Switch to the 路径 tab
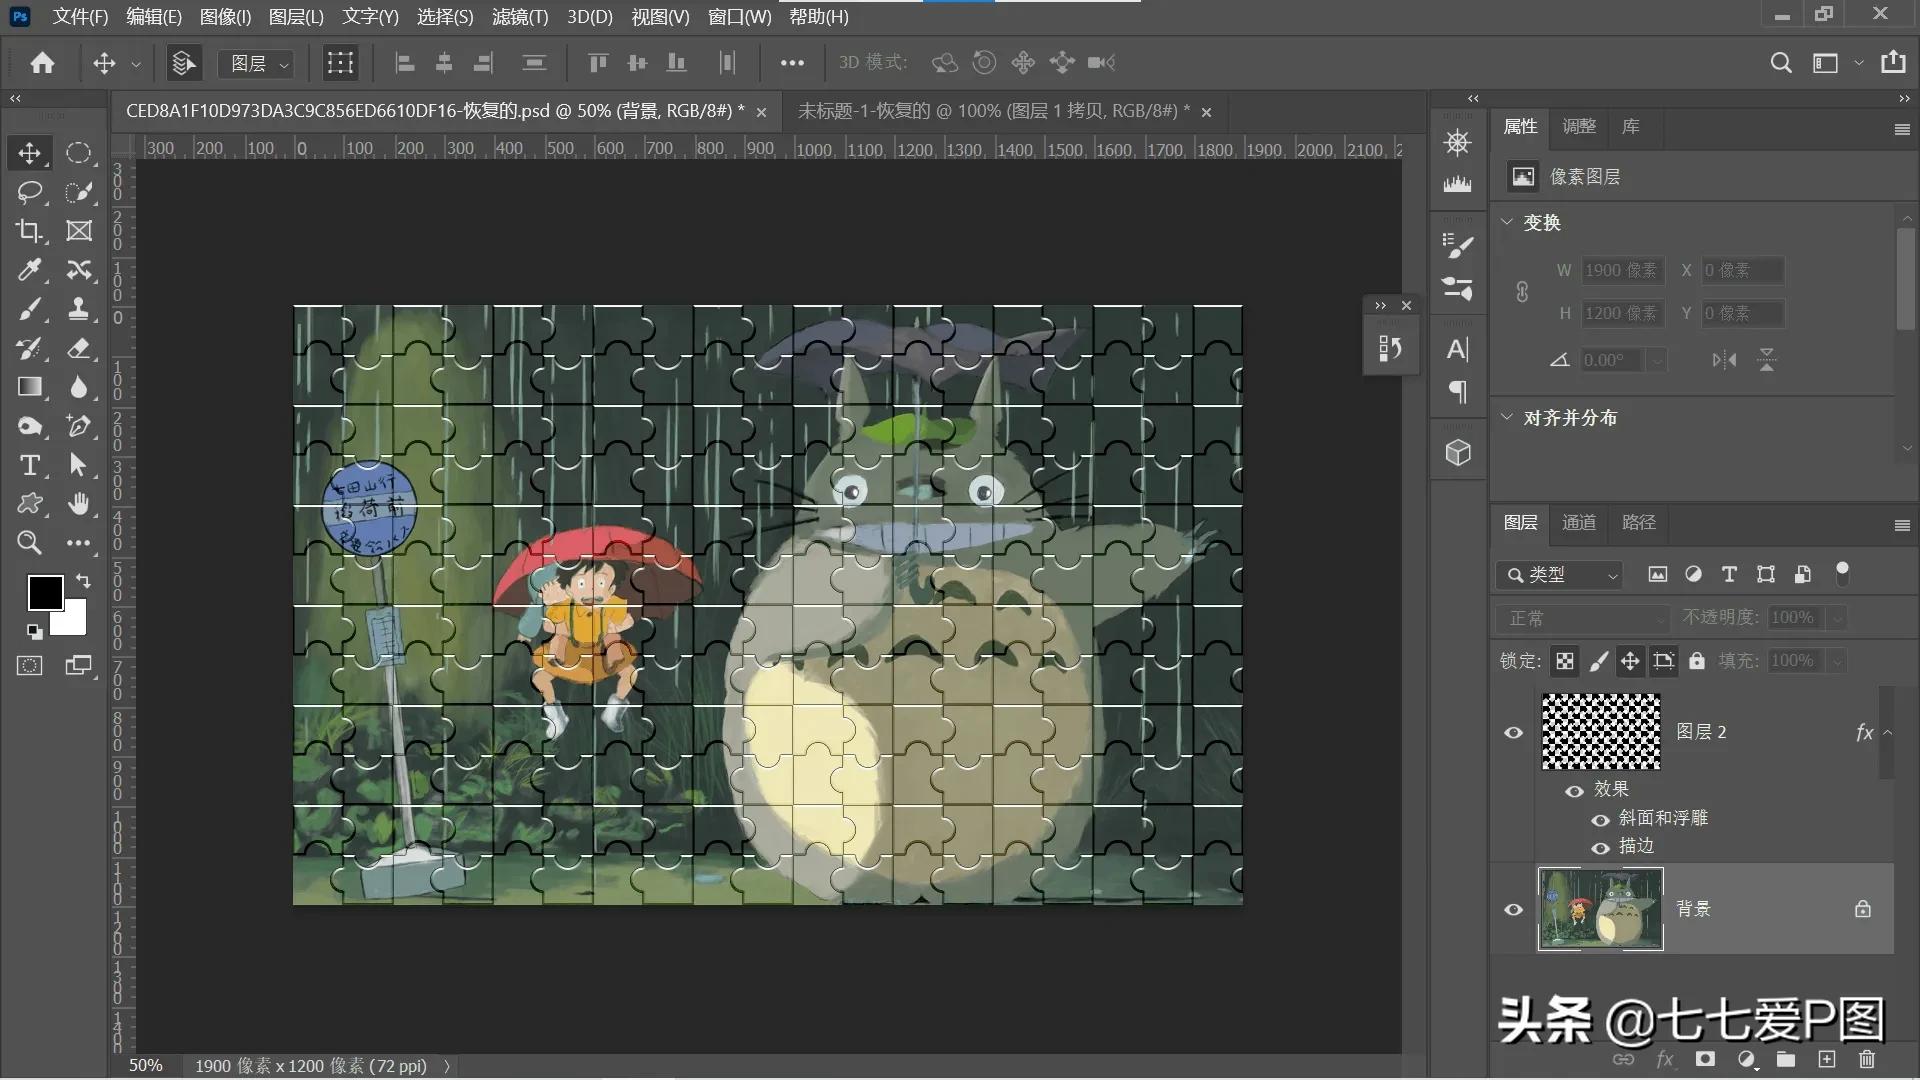1920x1080 pixels. [1639, 523]
